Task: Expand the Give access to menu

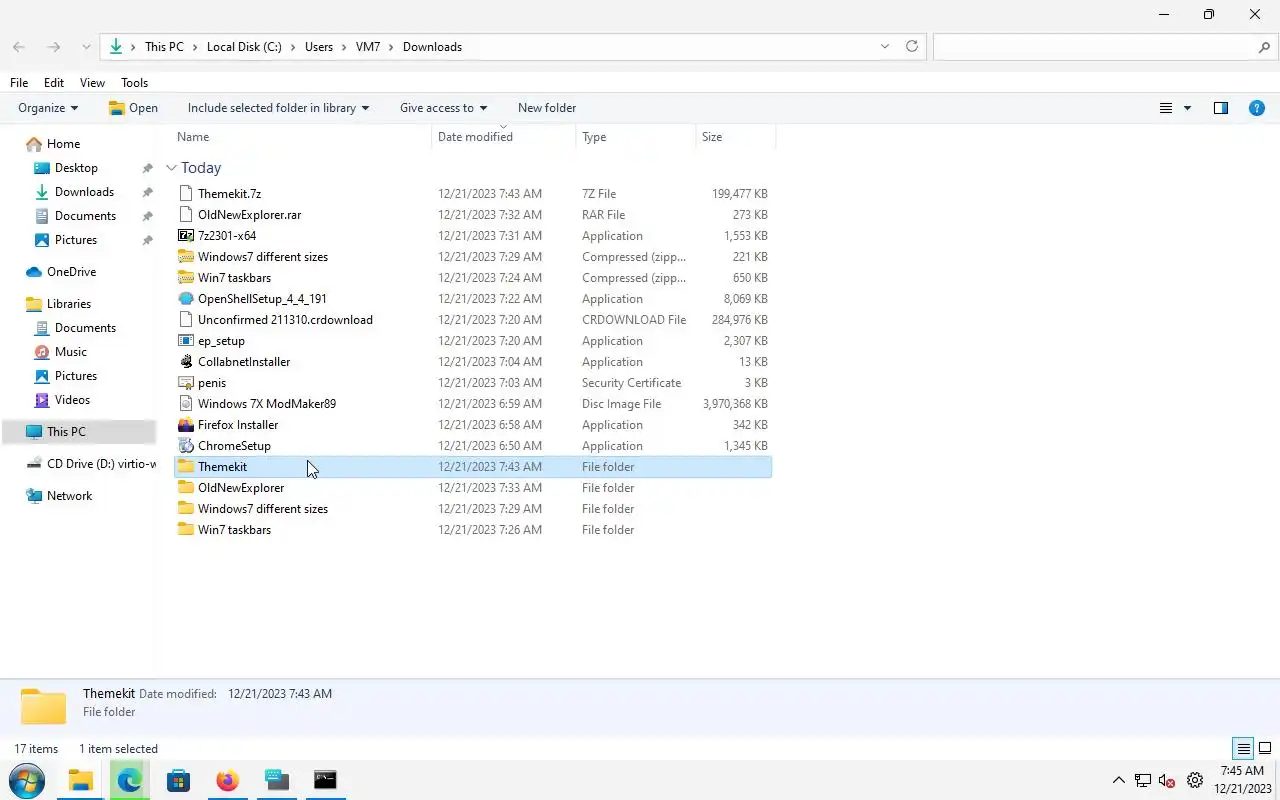Action: coord(443,108)
